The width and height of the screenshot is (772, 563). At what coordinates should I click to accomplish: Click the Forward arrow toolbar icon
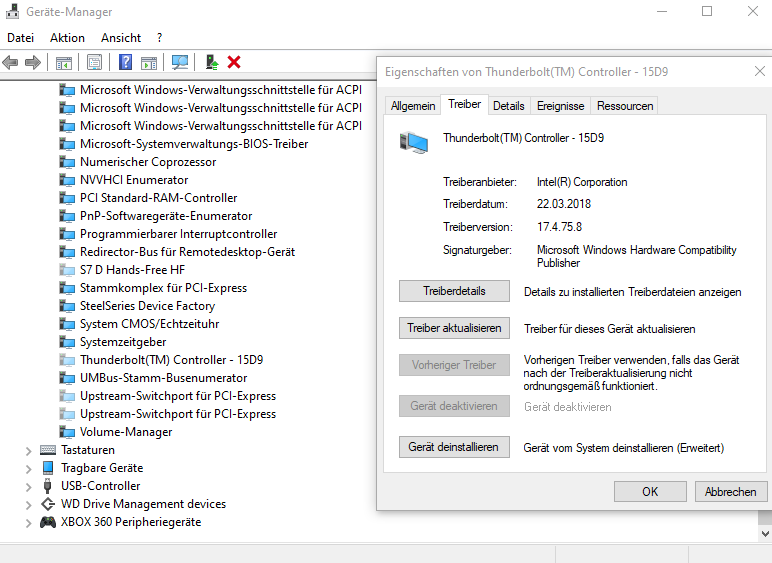pos(32,63)
